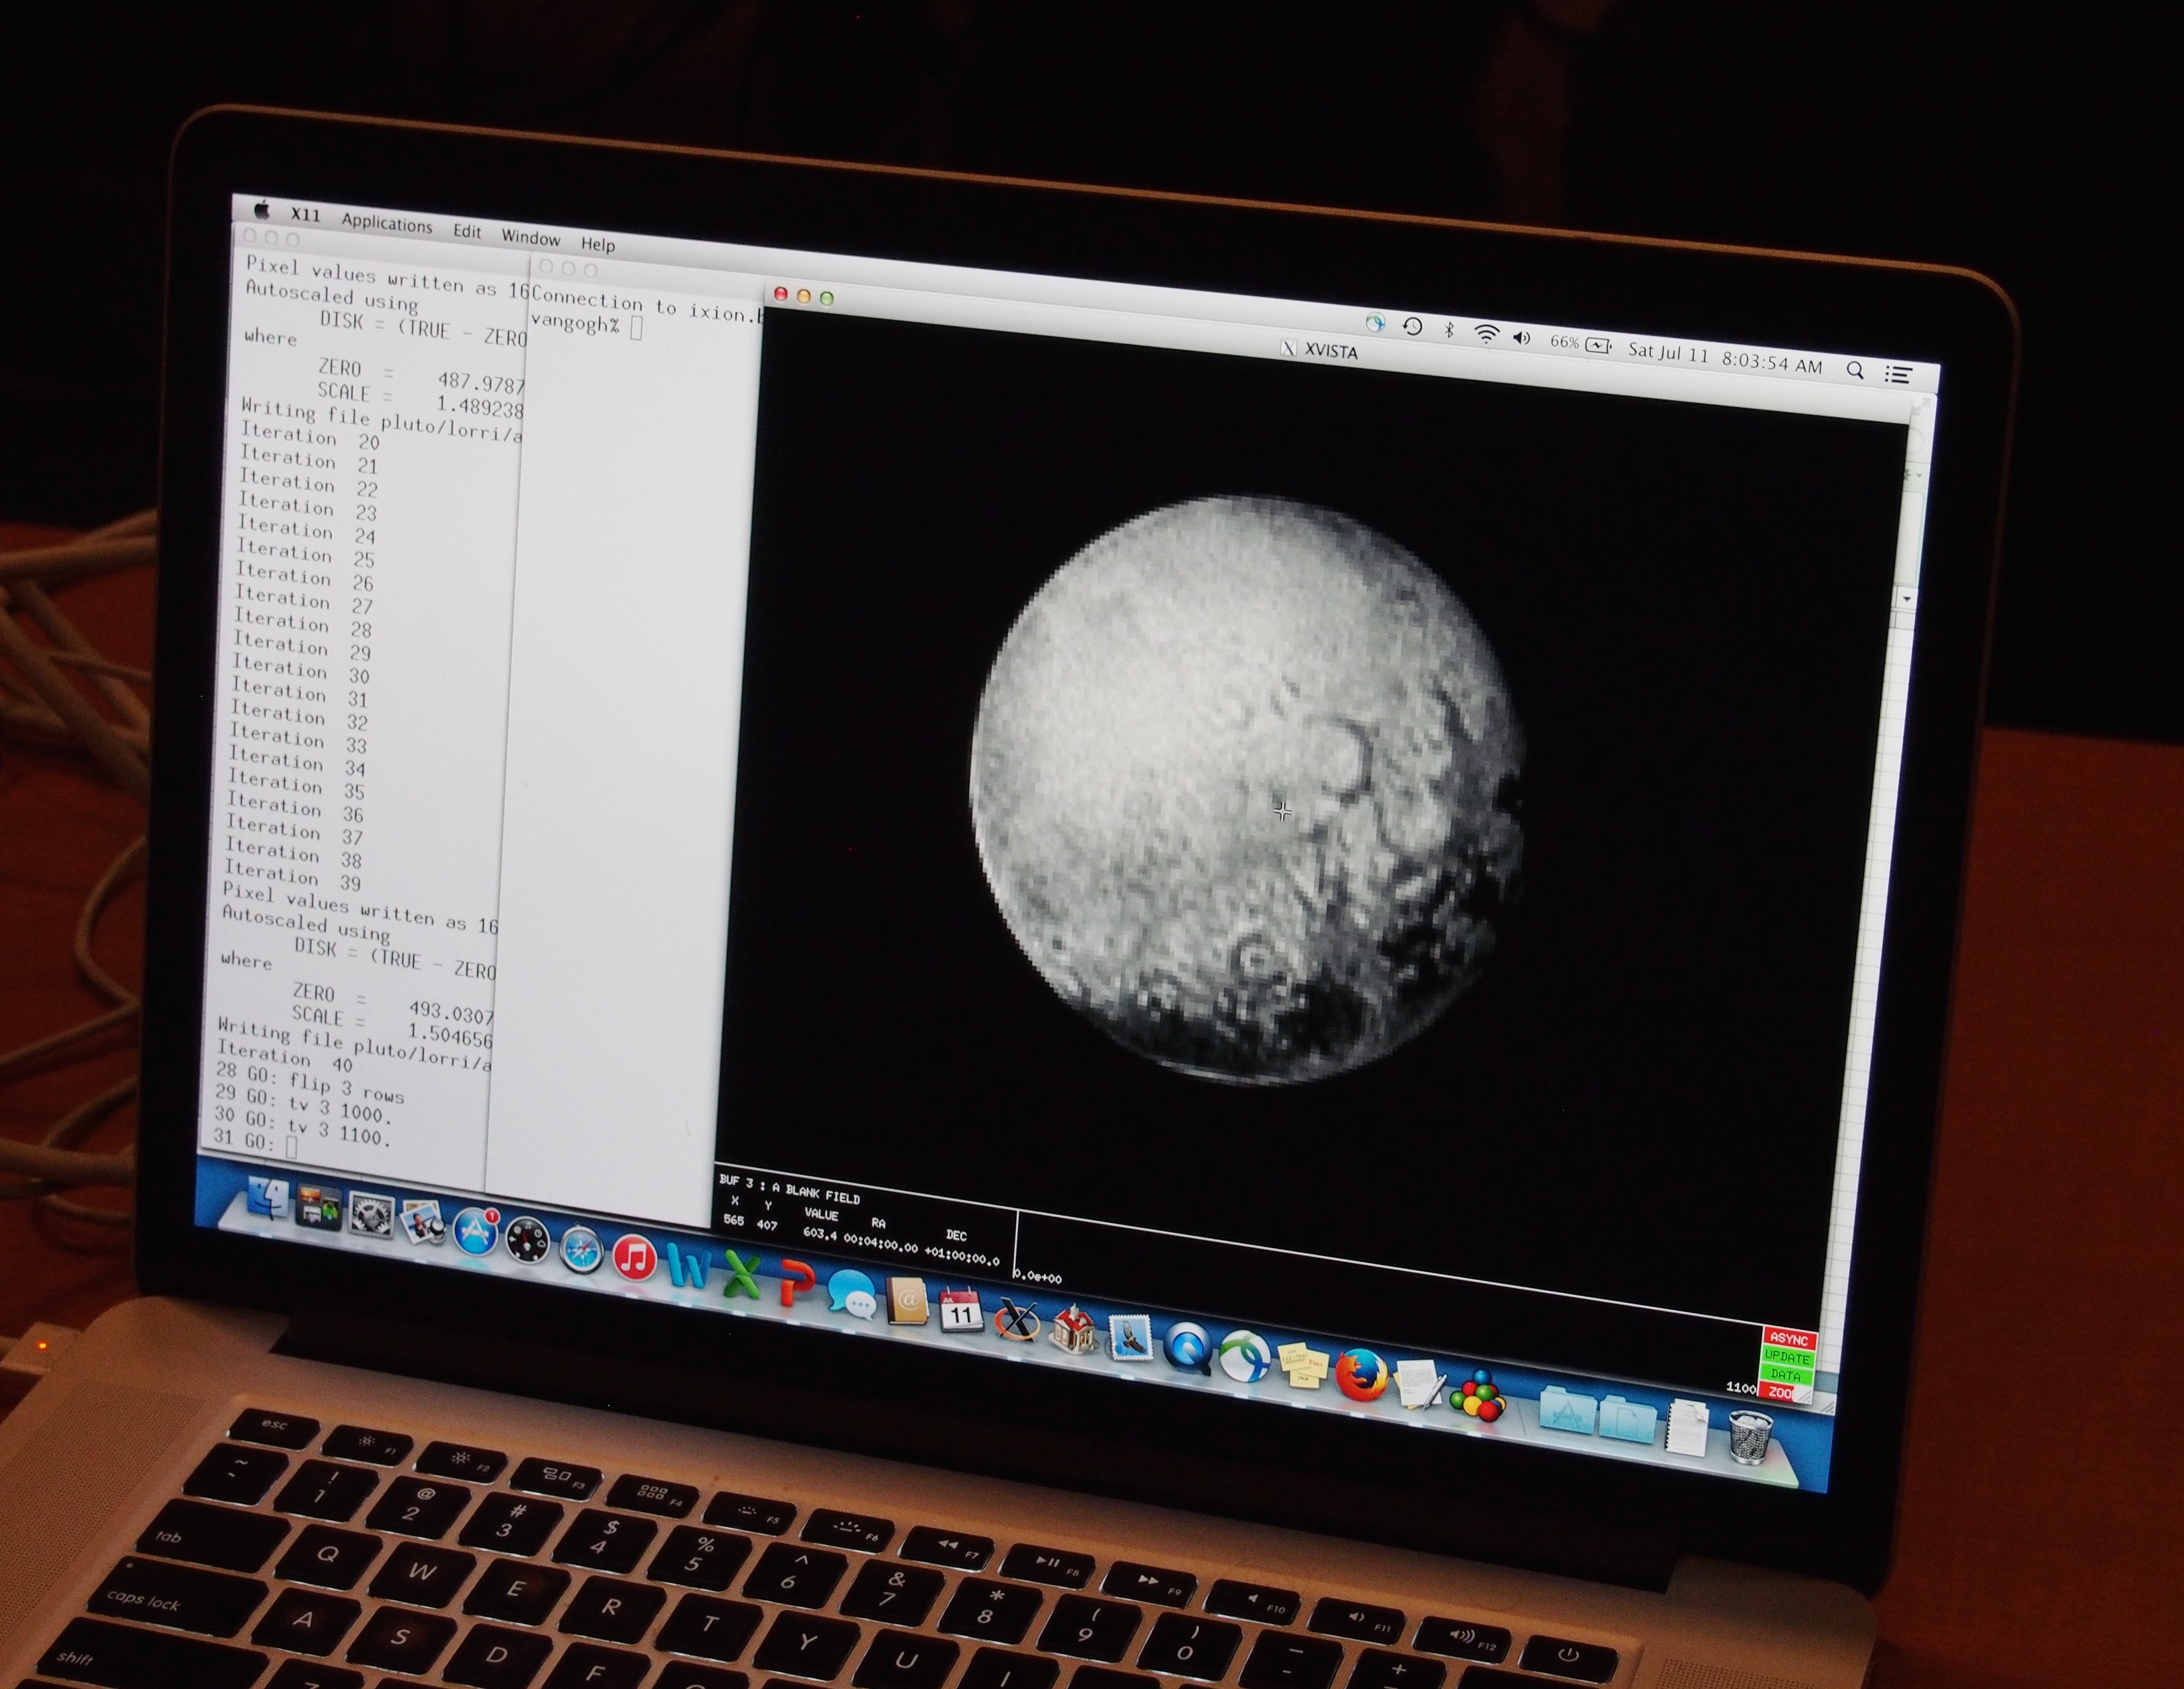
Task: Launch Mission Control from the Dock
Action: tap(318, 1207)
